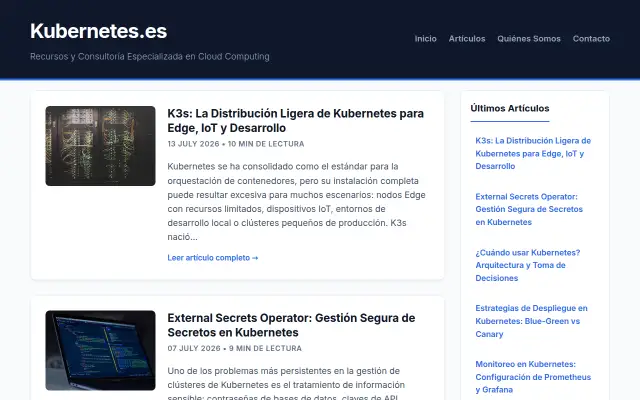Select Quiénes Somos in the header

(529, 39)
